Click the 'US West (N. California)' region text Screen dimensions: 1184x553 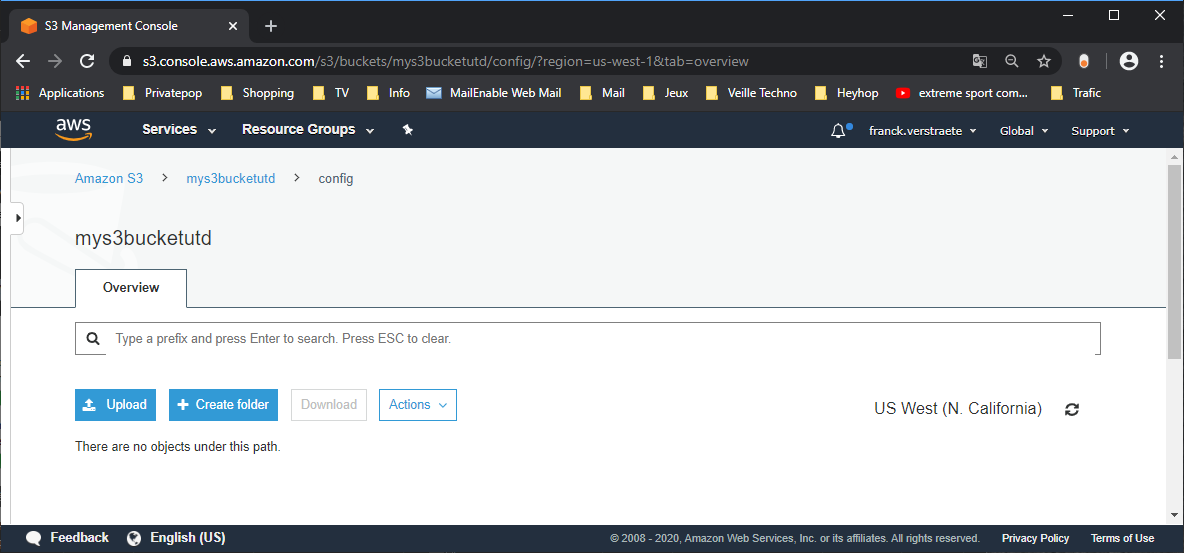958,409
